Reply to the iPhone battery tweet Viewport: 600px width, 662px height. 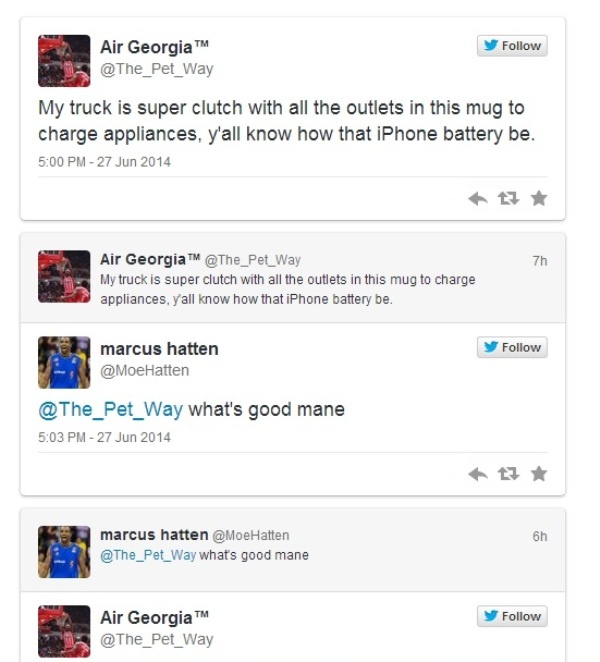[x=478, y=198]
